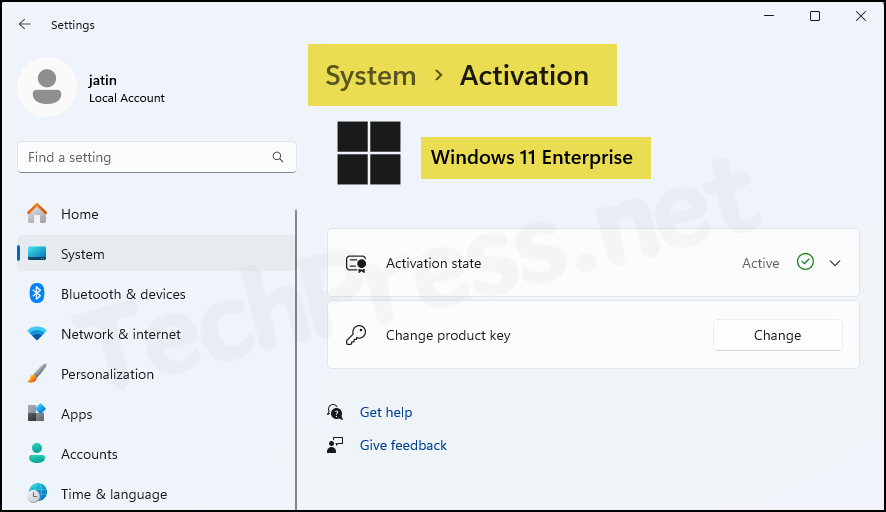The image size is (886, 512).
Task: Maximize the Settings window
Action: 815,16
